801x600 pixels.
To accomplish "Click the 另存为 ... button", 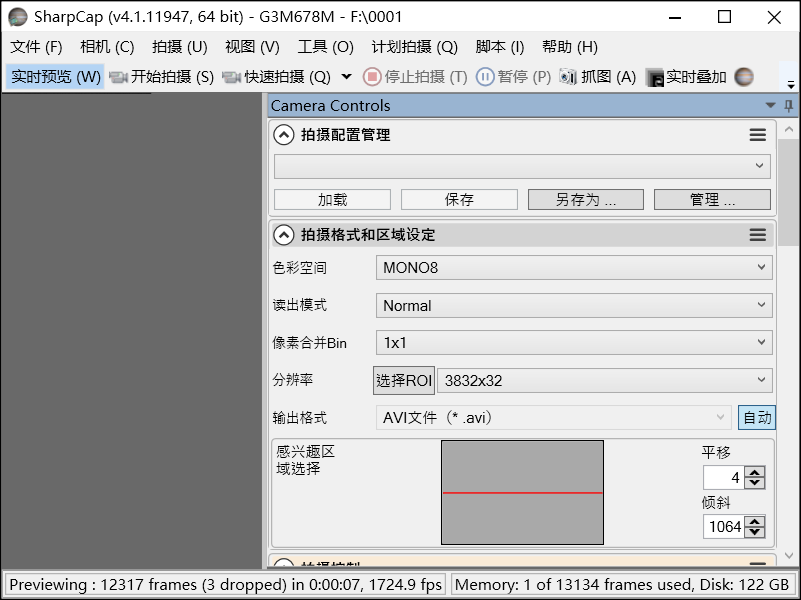I will point(586,200).
